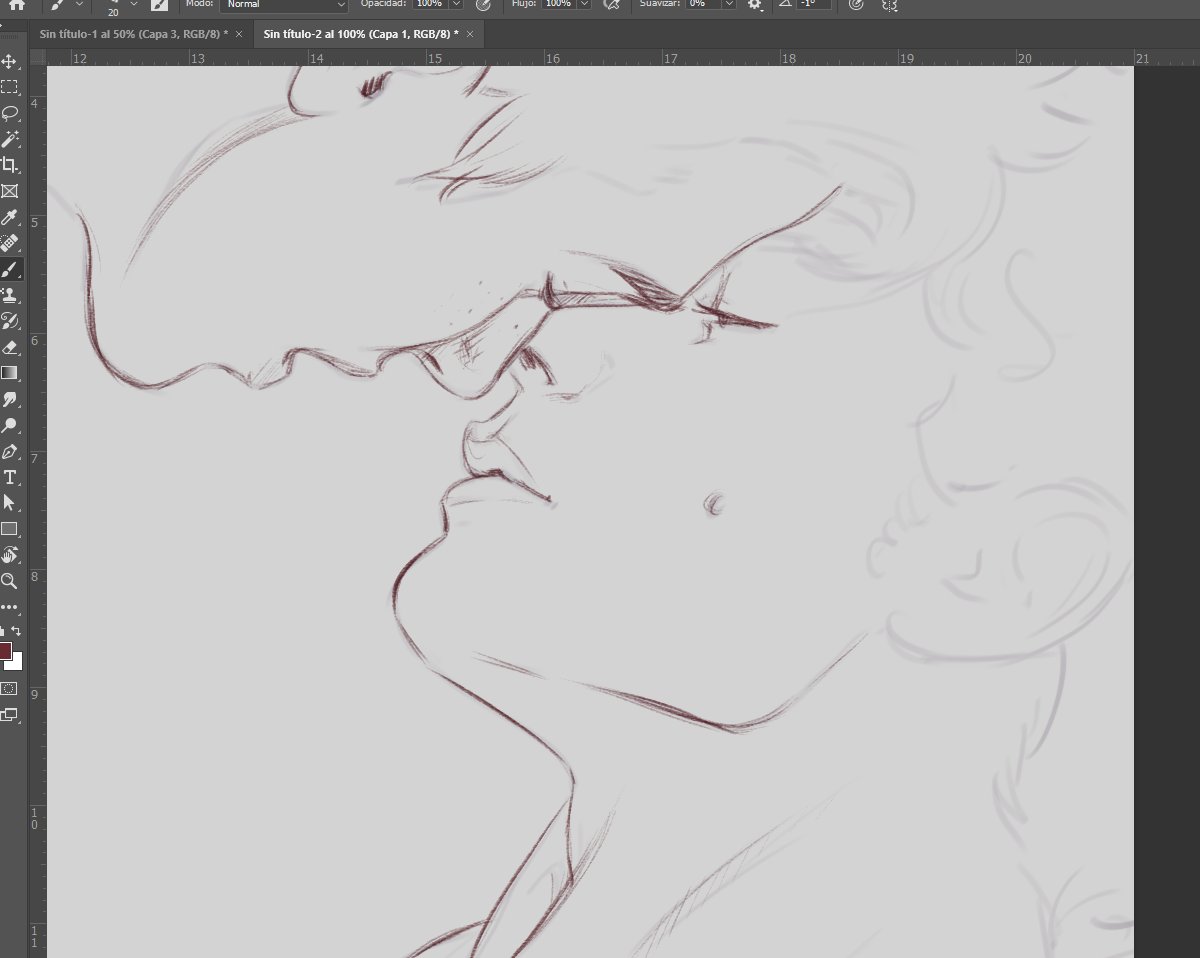
Task: Open the blending Modo dropdown set to Normal
Action: [286, 4]
